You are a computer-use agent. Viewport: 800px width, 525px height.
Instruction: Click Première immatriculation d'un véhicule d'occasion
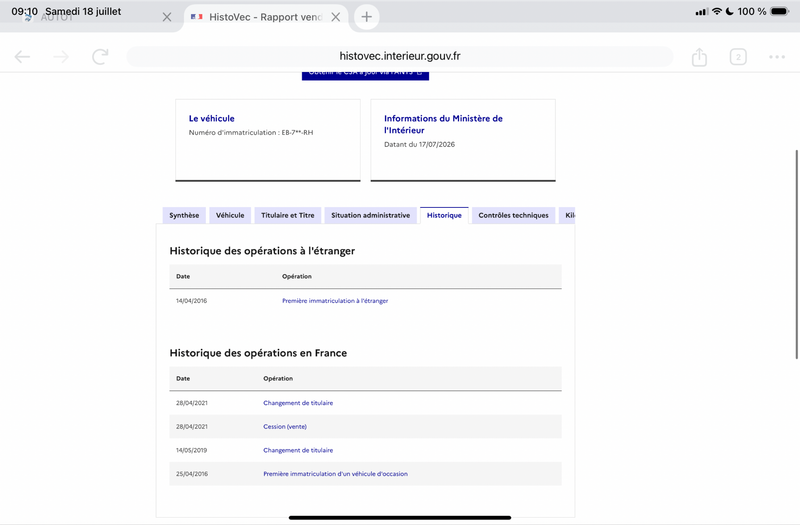(335, 474)
